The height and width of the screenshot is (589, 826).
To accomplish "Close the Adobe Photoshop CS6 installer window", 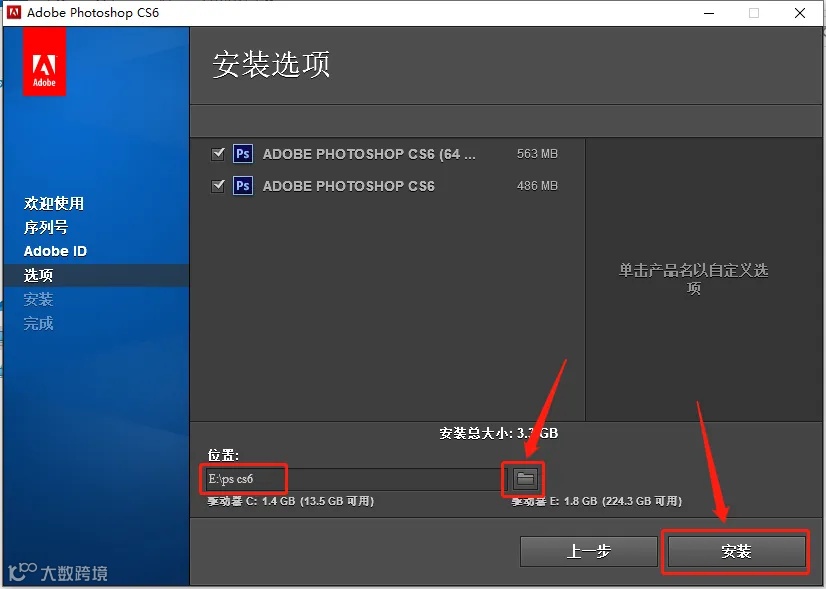I will pyautogui.click(x=800, y=13).
